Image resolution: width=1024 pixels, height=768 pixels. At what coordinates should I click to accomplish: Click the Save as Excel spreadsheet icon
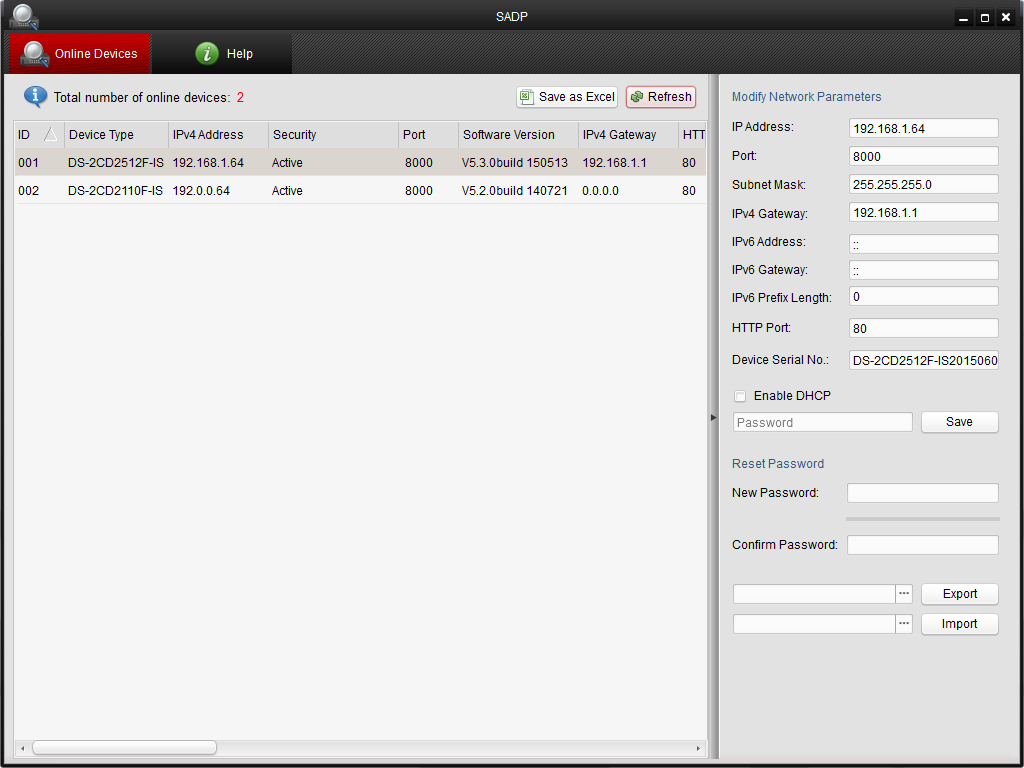click(x=527, y=97)
